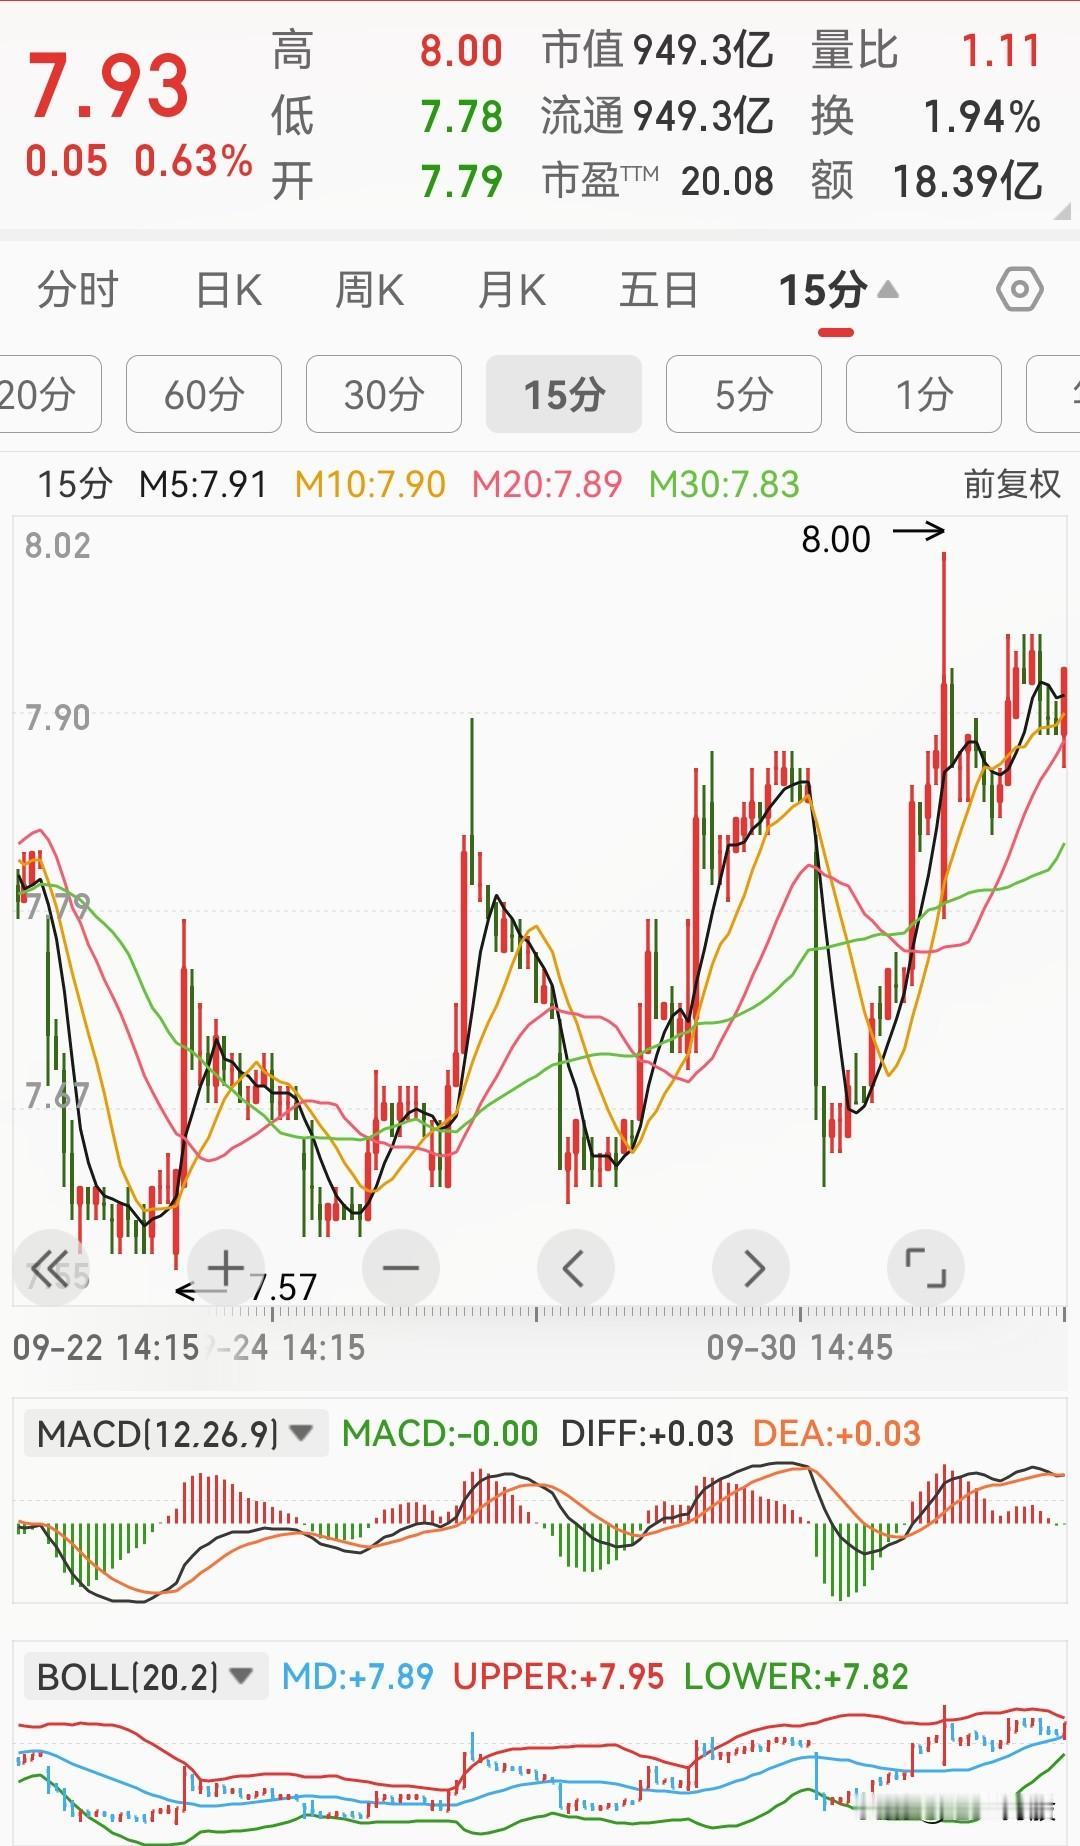Tap the turnover amount 18.39亿
Image resolution: width=1080 pixels, height=1846 pixels.
pyautogui.click(x=967, y=182)
